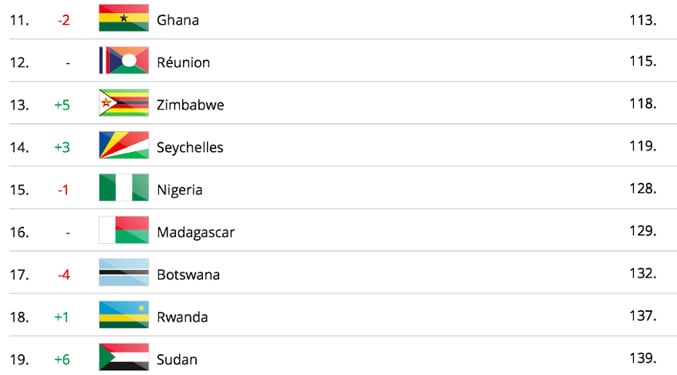Click Zimbabwe's +5 rank change indicator
The width and height of the screenshot is (677, 375).
(x=62, y=105)
